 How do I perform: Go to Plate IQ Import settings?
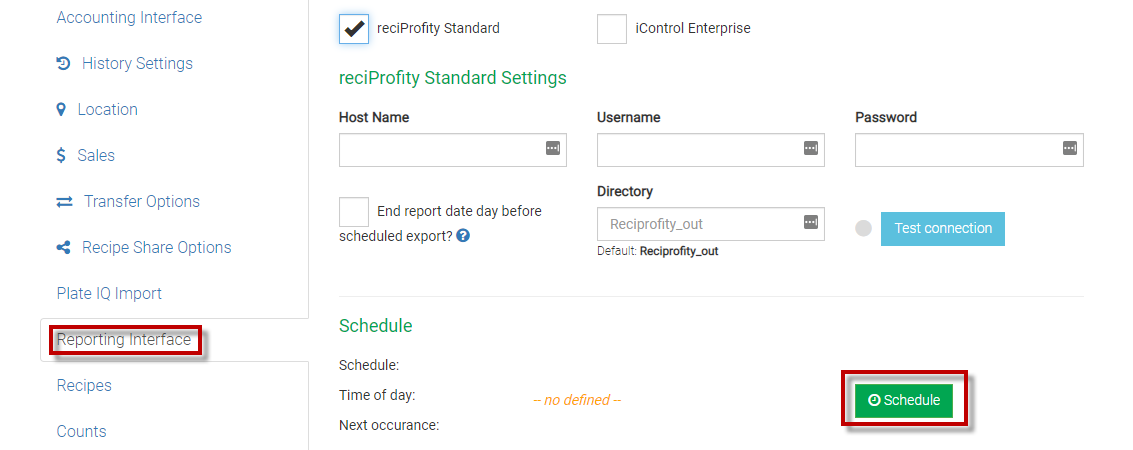click(x=109, y=293)
